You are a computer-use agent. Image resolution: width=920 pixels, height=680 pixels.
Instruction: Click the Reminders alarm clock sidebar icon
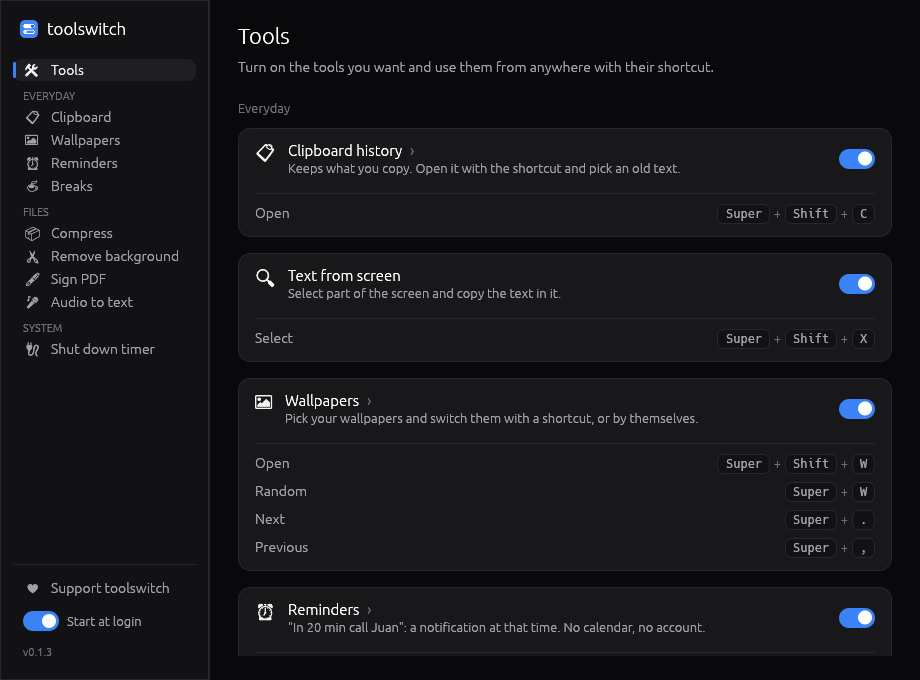pos(32,164)
